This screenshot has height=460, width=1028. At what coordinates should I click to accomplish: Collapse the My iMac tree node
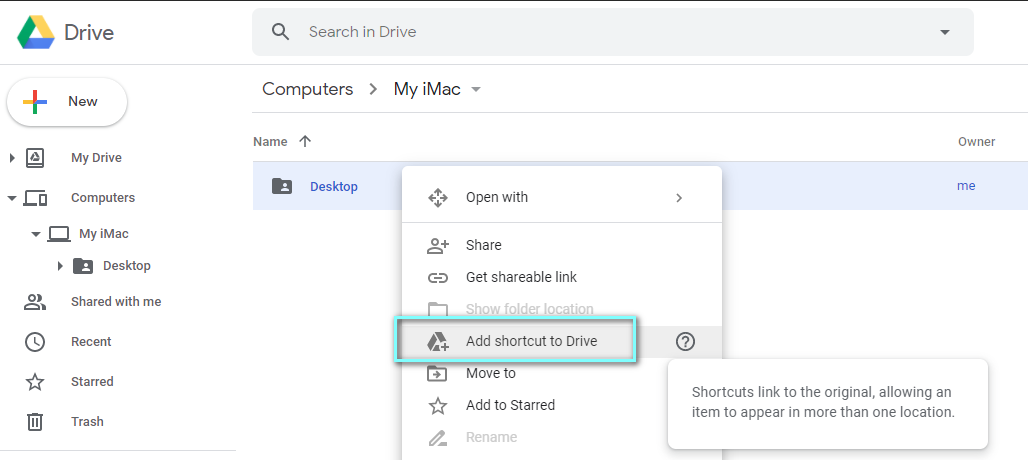pyautogui.click(x=36, y=234)
